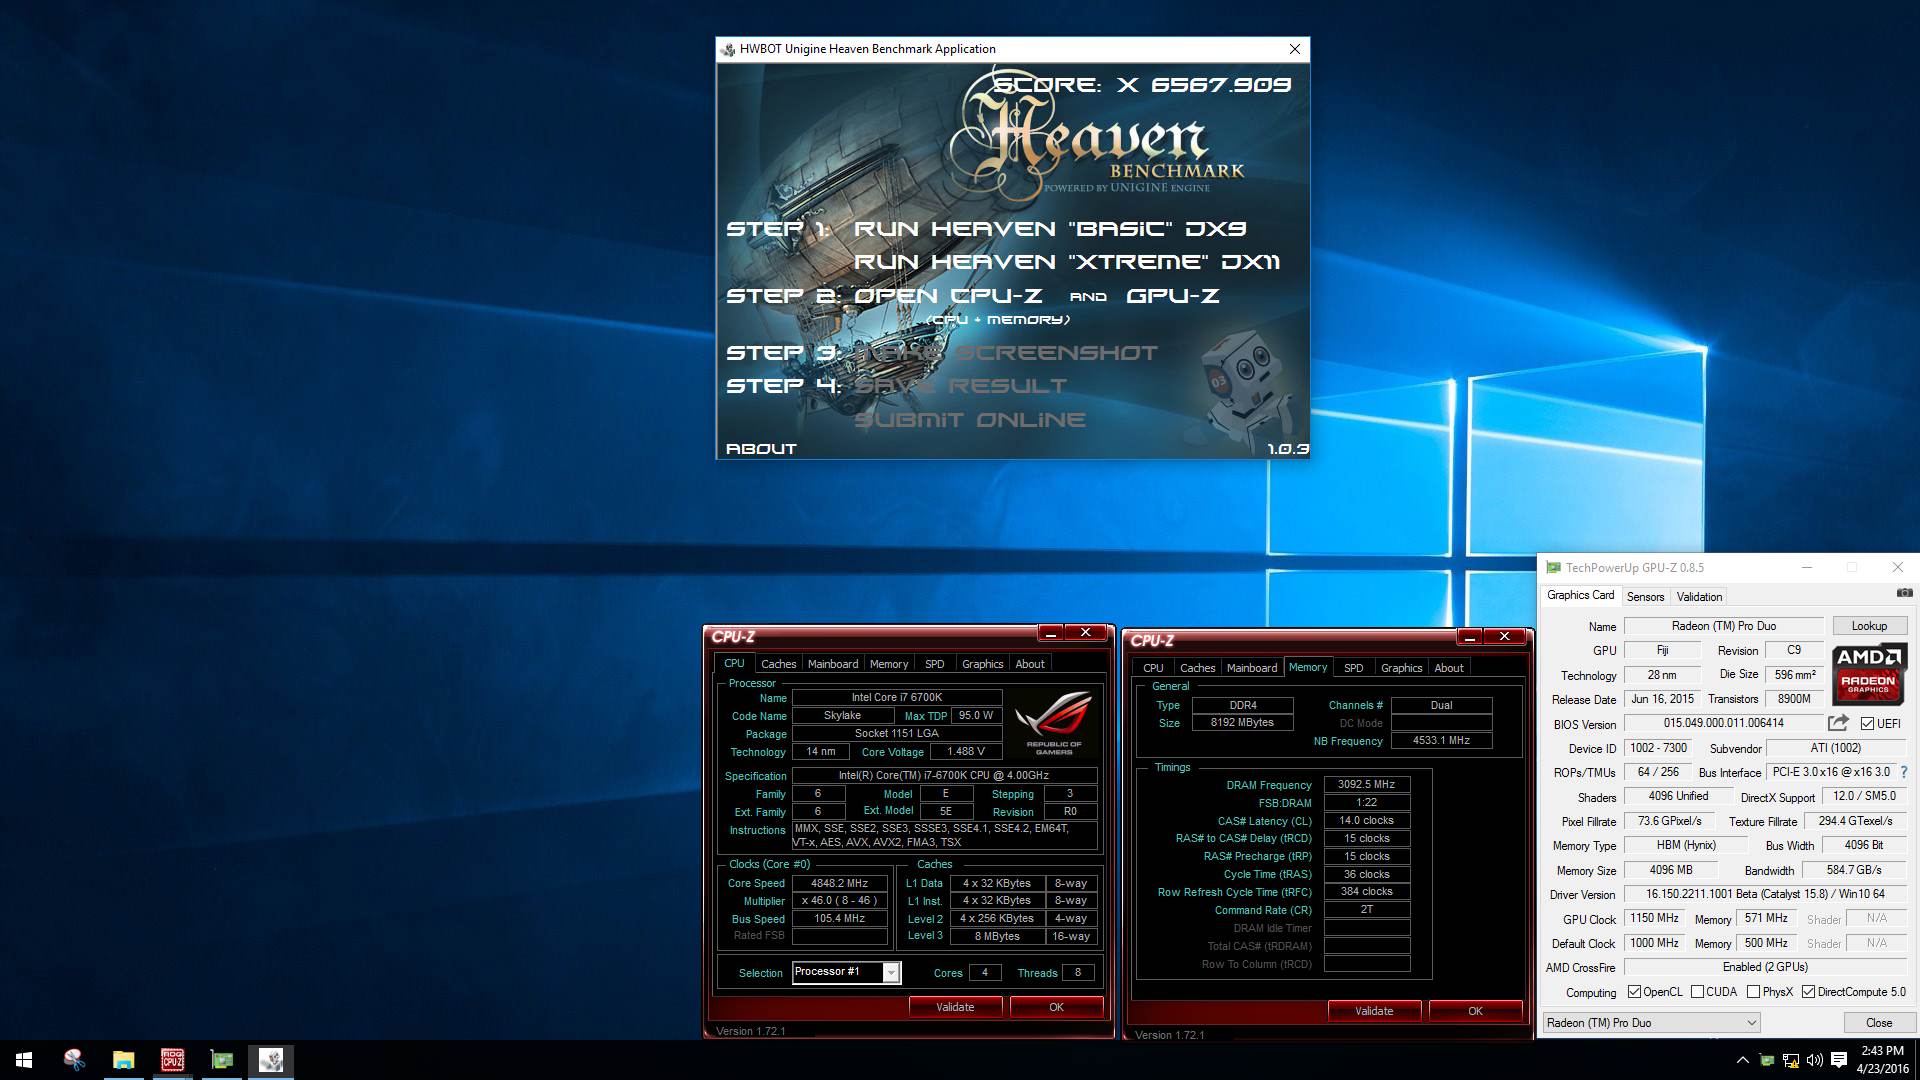Click Submit Online in Heaven app
Viewport: 1920px width, 1080px height.
[970, 420]
